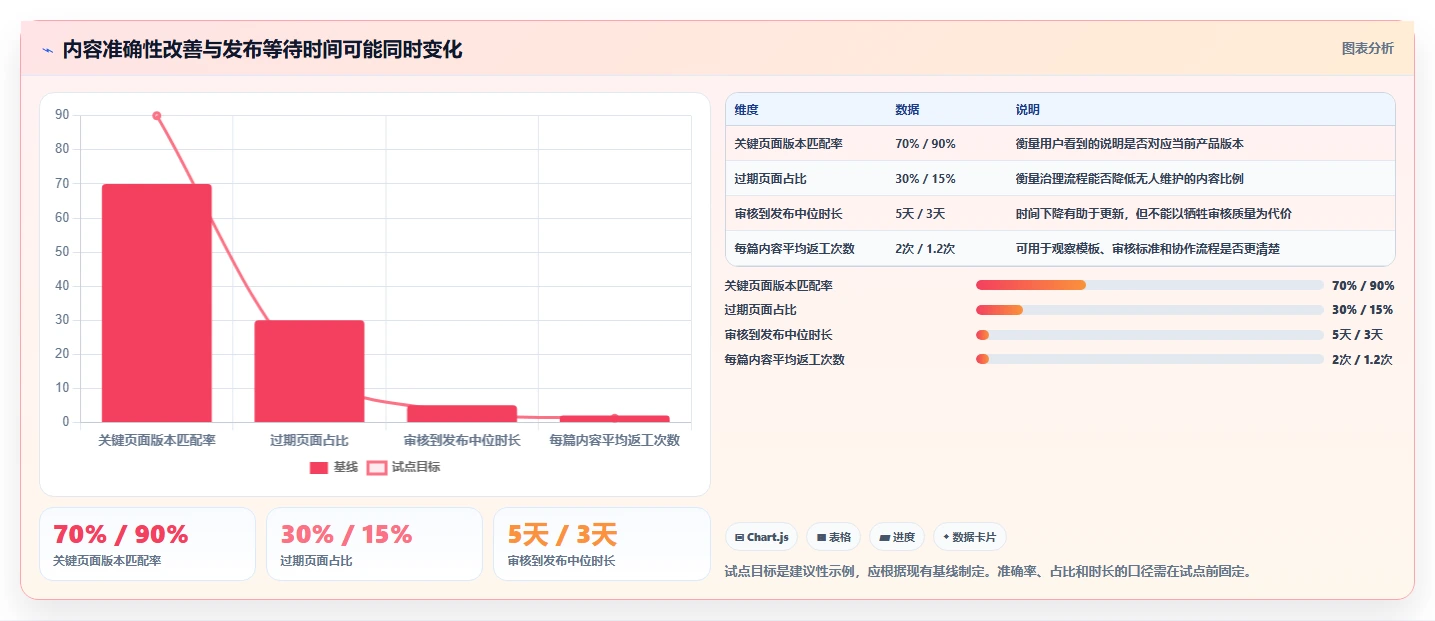Select the 数据卡片 tag
This screenshot has width=1435, height=621.
point(969,537)
